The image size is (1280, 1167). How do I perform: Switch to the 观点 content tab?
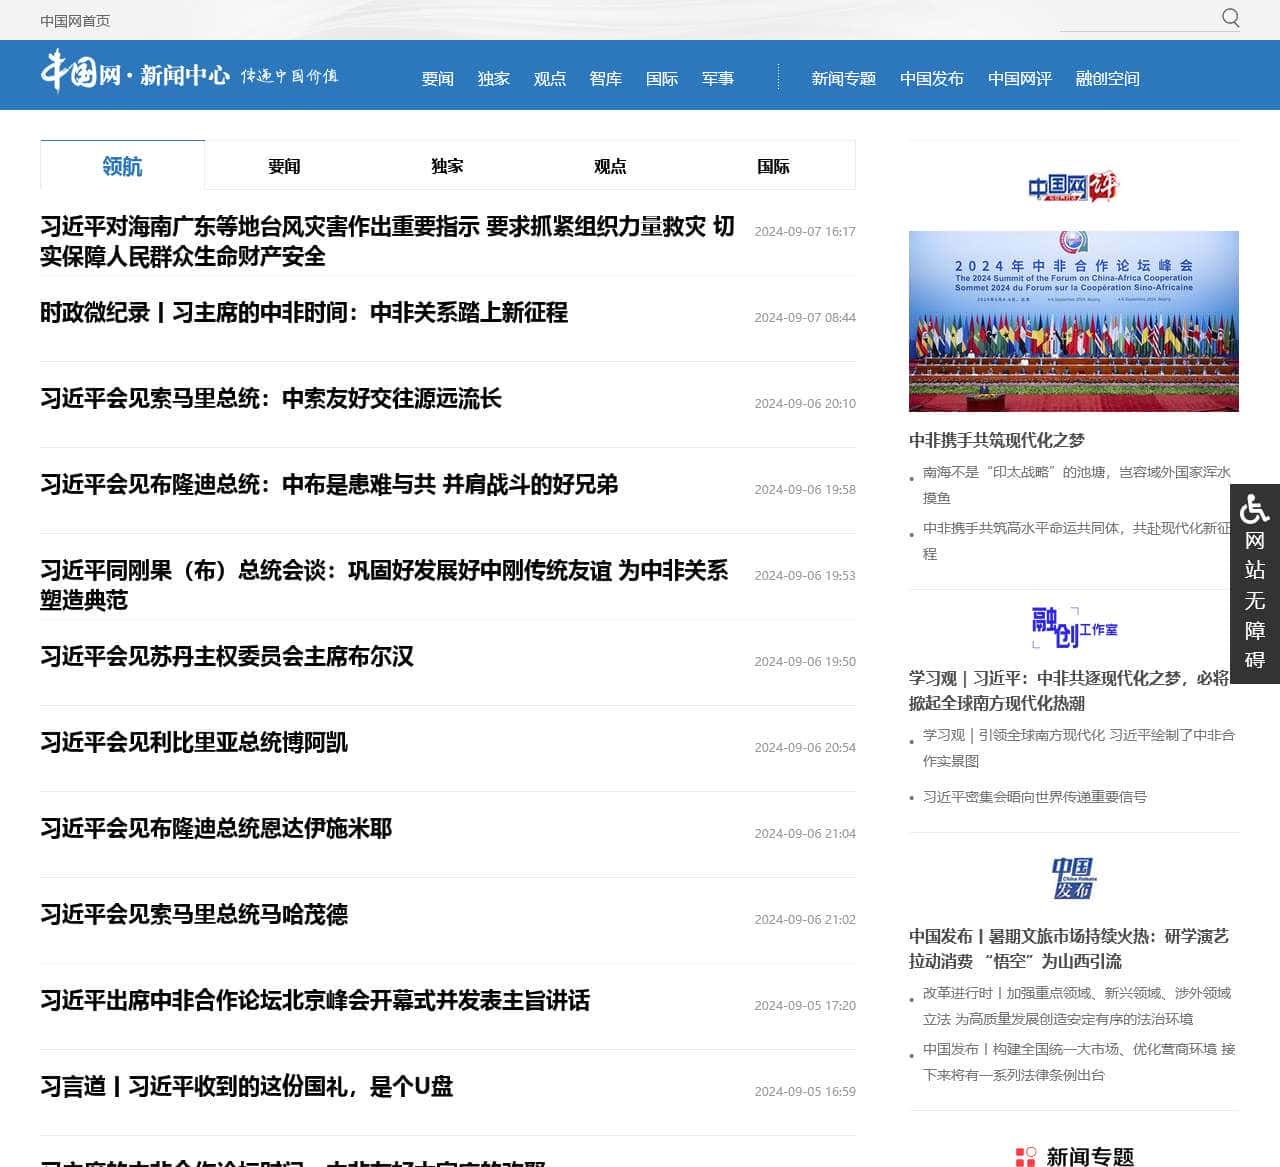pos(610,166)
